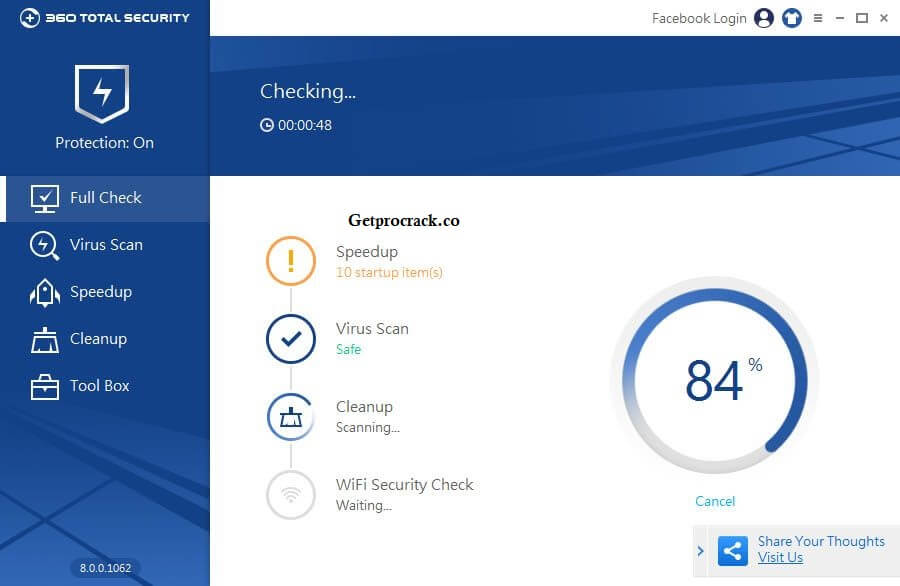900x586 pixels.
Task: Switch to the Full Check tab
Action: point(104,198)
